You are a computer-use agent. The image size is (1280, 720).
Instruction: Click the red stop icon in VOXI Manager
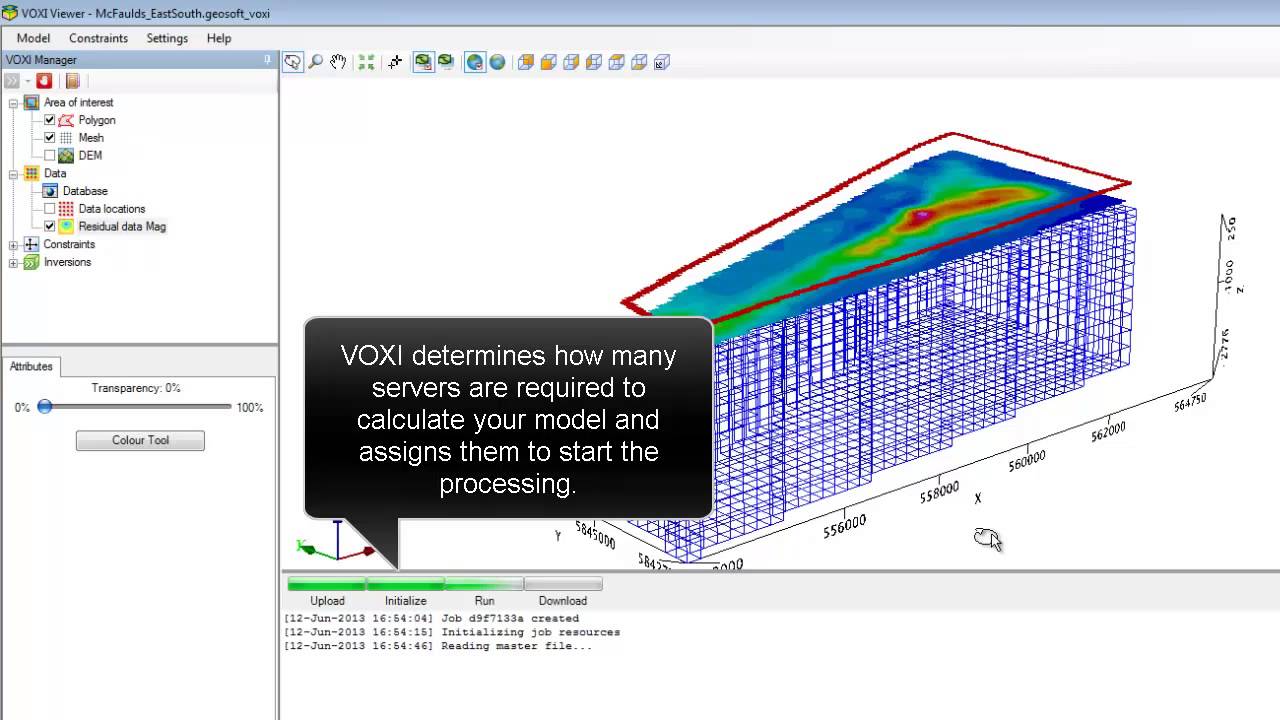point(44,81)
